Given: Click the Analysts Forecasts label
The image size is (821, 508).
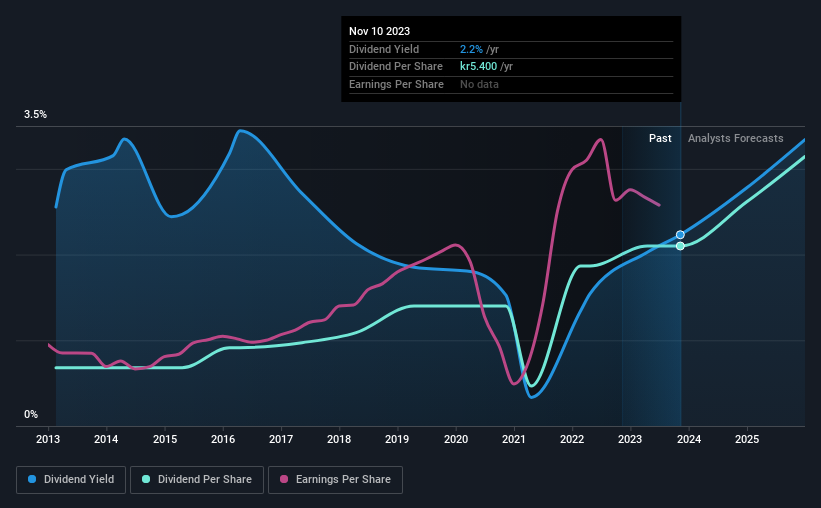Looking at the screenshot, I should pyautogui.click(x=736, y=138).
